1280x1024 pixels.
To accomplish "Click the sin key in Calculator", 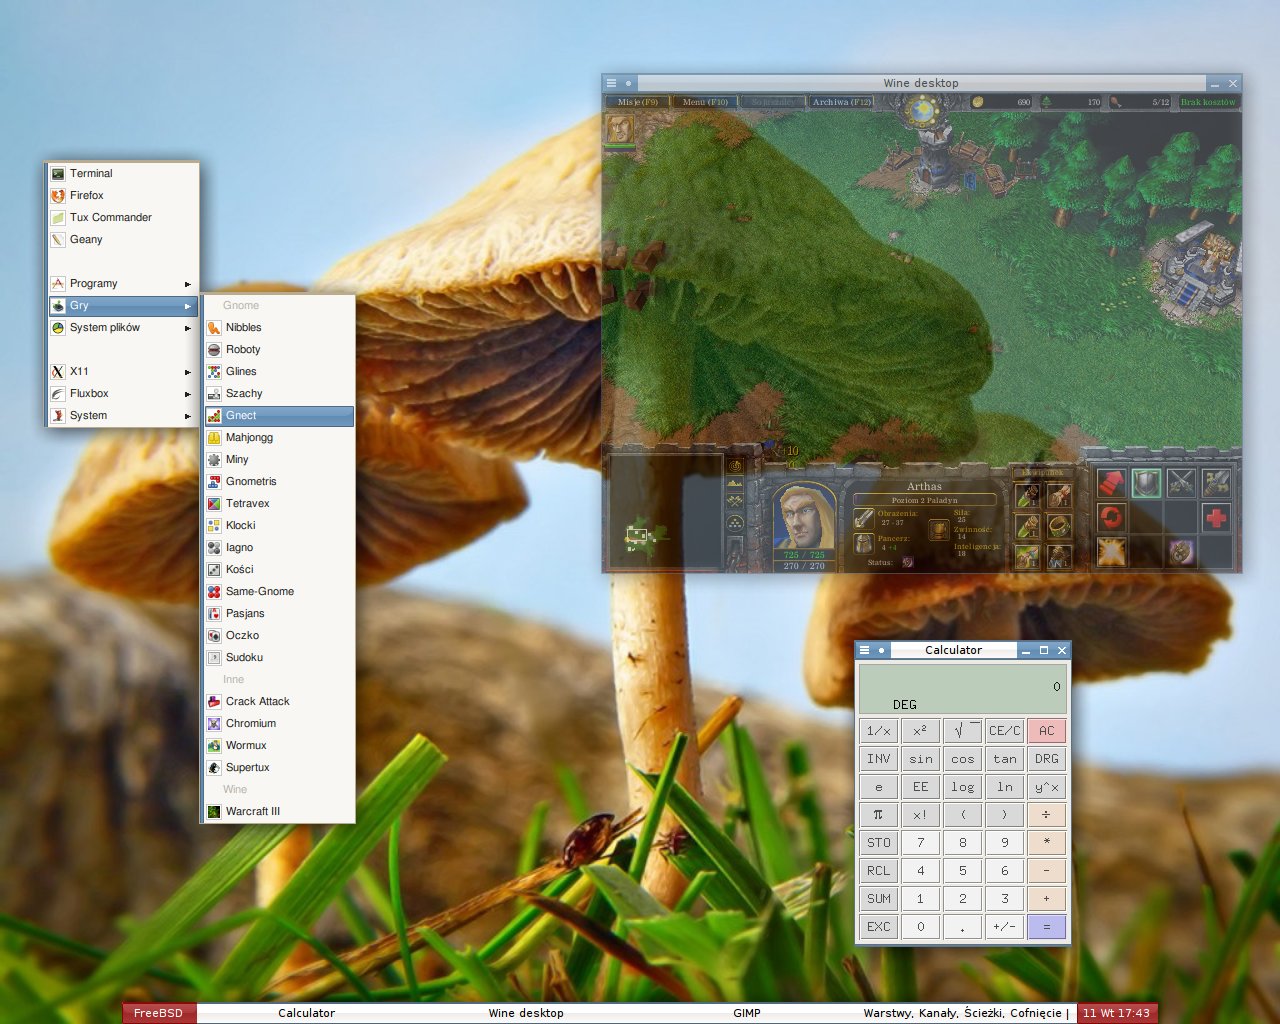I will click(920, 758).
